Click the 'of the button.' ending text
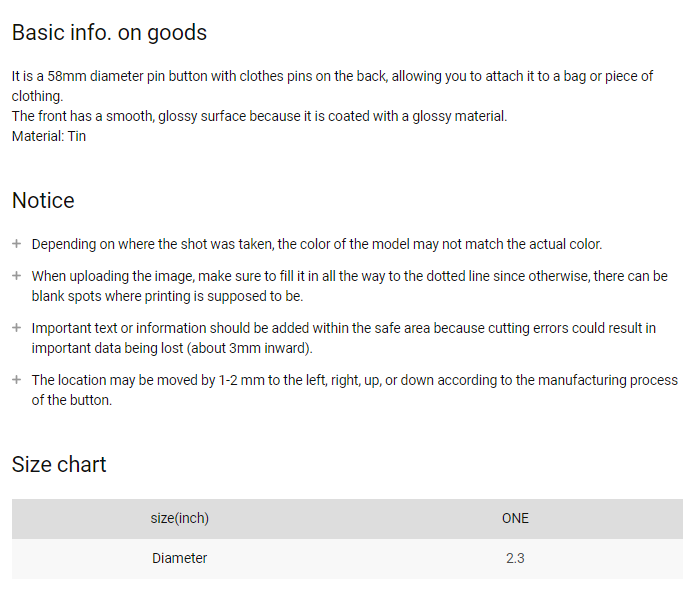Image resolution: width=700 pixels, height=593 pixels. 71,400
